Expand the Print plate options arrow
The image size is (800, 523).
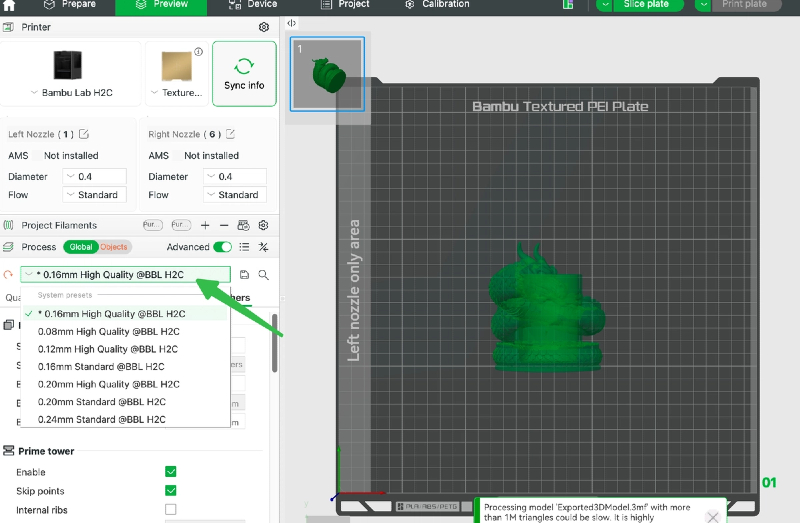[x=704, y=5]
